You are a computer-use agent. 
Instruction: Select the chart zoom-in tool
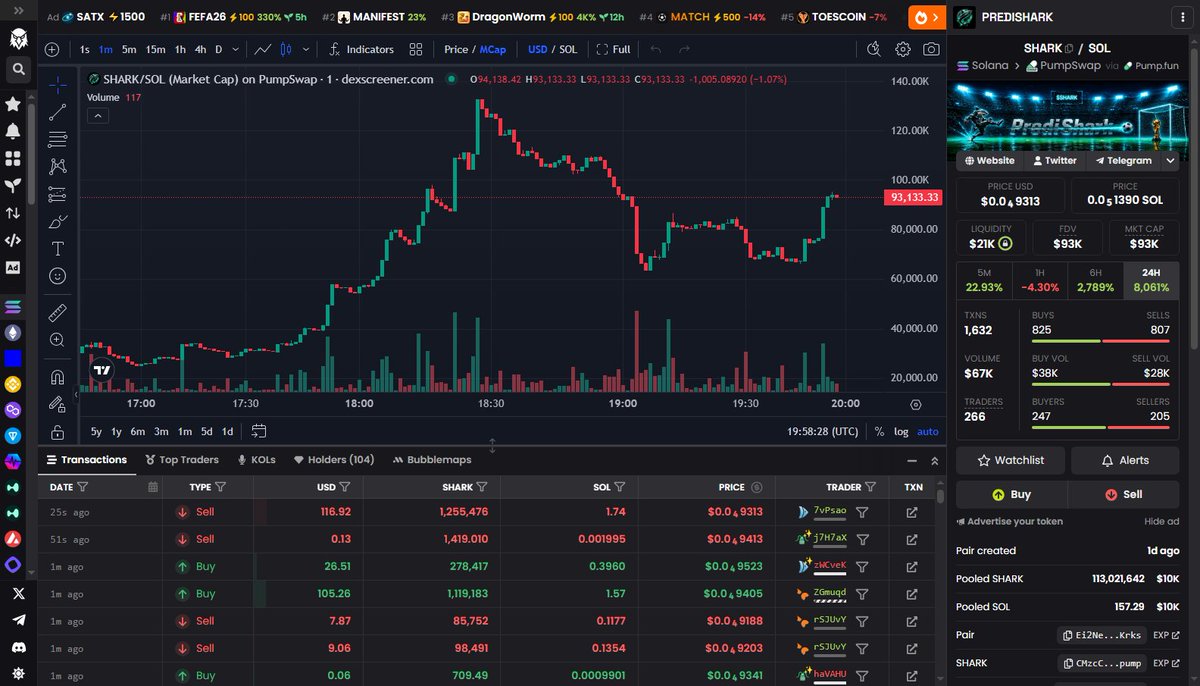coord(58,340)
